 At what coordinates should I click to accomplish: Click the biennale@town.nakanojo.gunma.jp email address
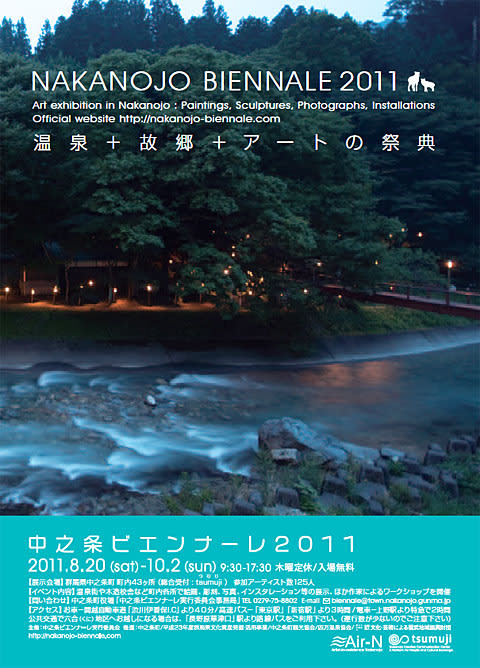click(391, 601)
